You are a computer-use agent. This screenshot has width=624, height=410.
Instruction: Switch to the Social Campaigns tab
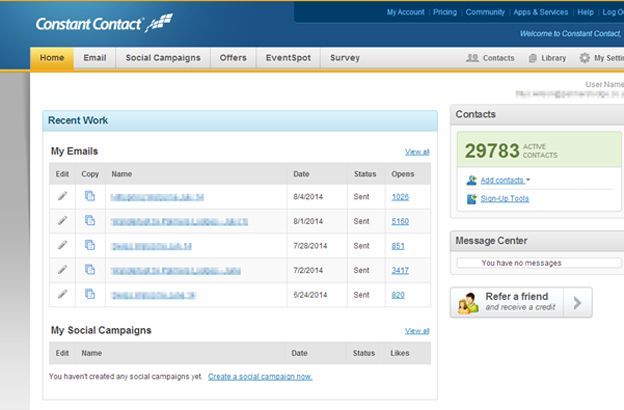(163, 58)
